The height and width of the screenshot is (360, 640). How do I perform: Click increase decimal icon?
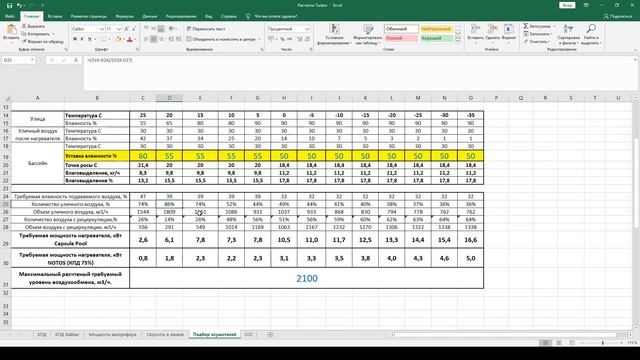pyautogui.click(x=300, y=39)
